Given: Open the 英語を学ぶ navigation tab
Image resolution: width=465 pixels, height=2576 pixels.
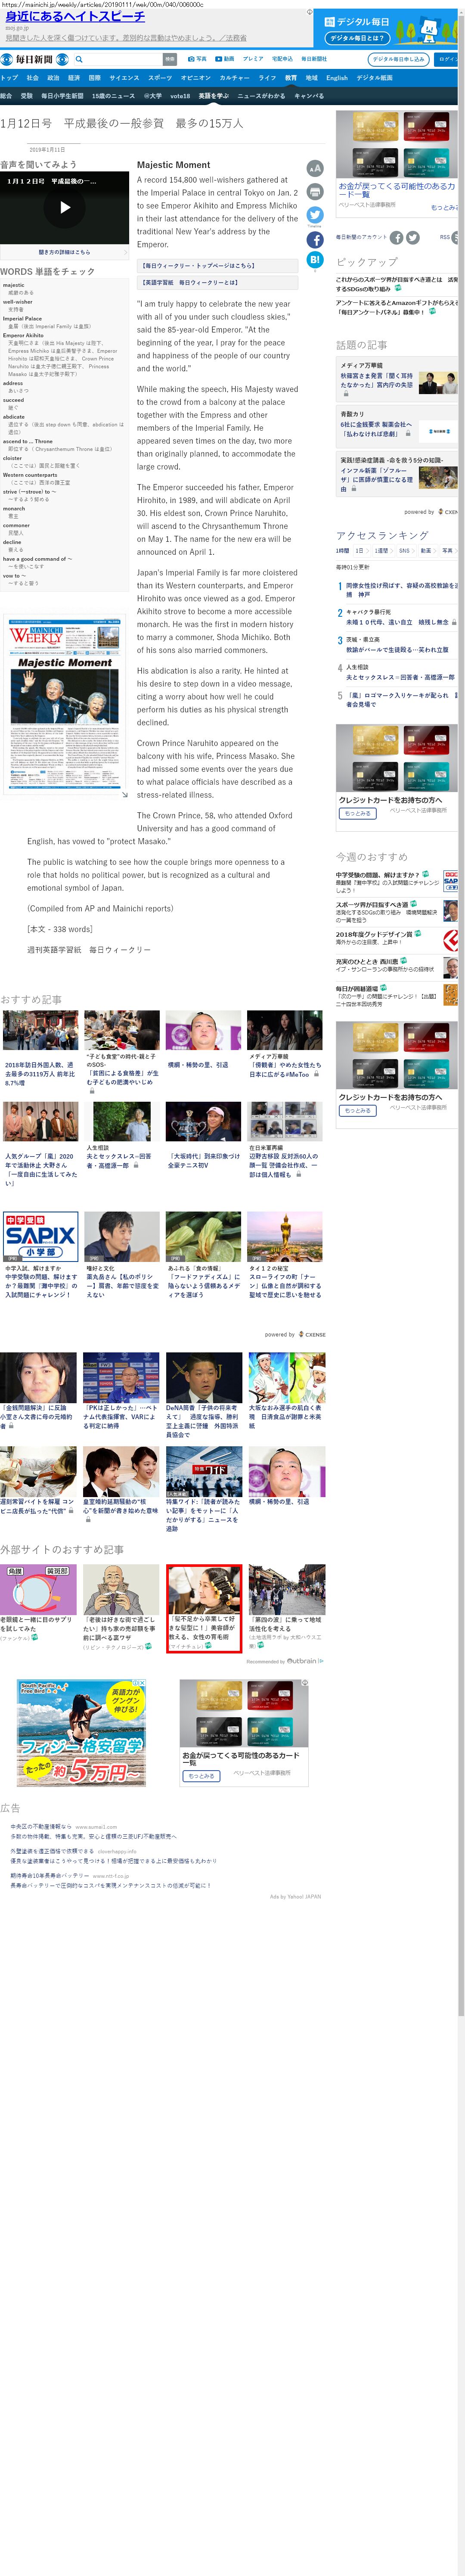Looking at the screenshot, I should (x=212, y=96).
